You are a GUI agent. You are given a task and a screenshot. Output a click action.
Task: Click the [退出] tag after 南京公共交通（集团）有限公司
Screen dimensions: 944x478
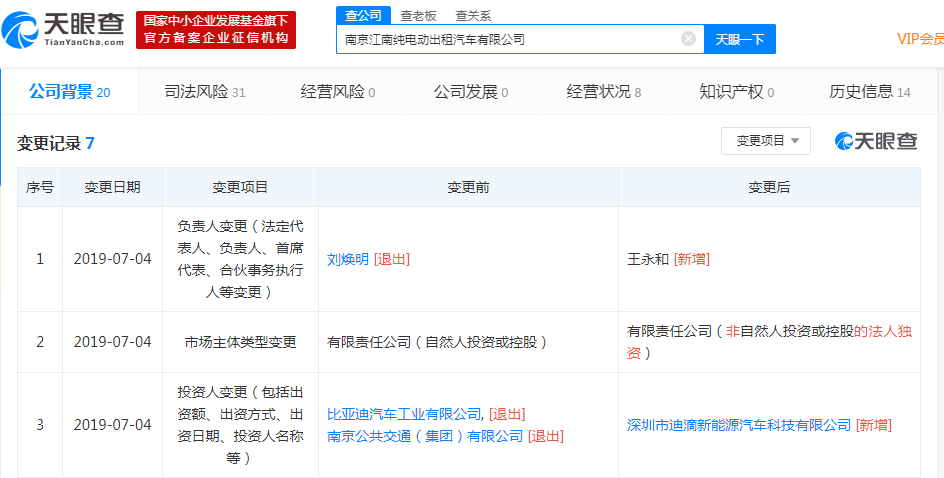coord(546,436)
